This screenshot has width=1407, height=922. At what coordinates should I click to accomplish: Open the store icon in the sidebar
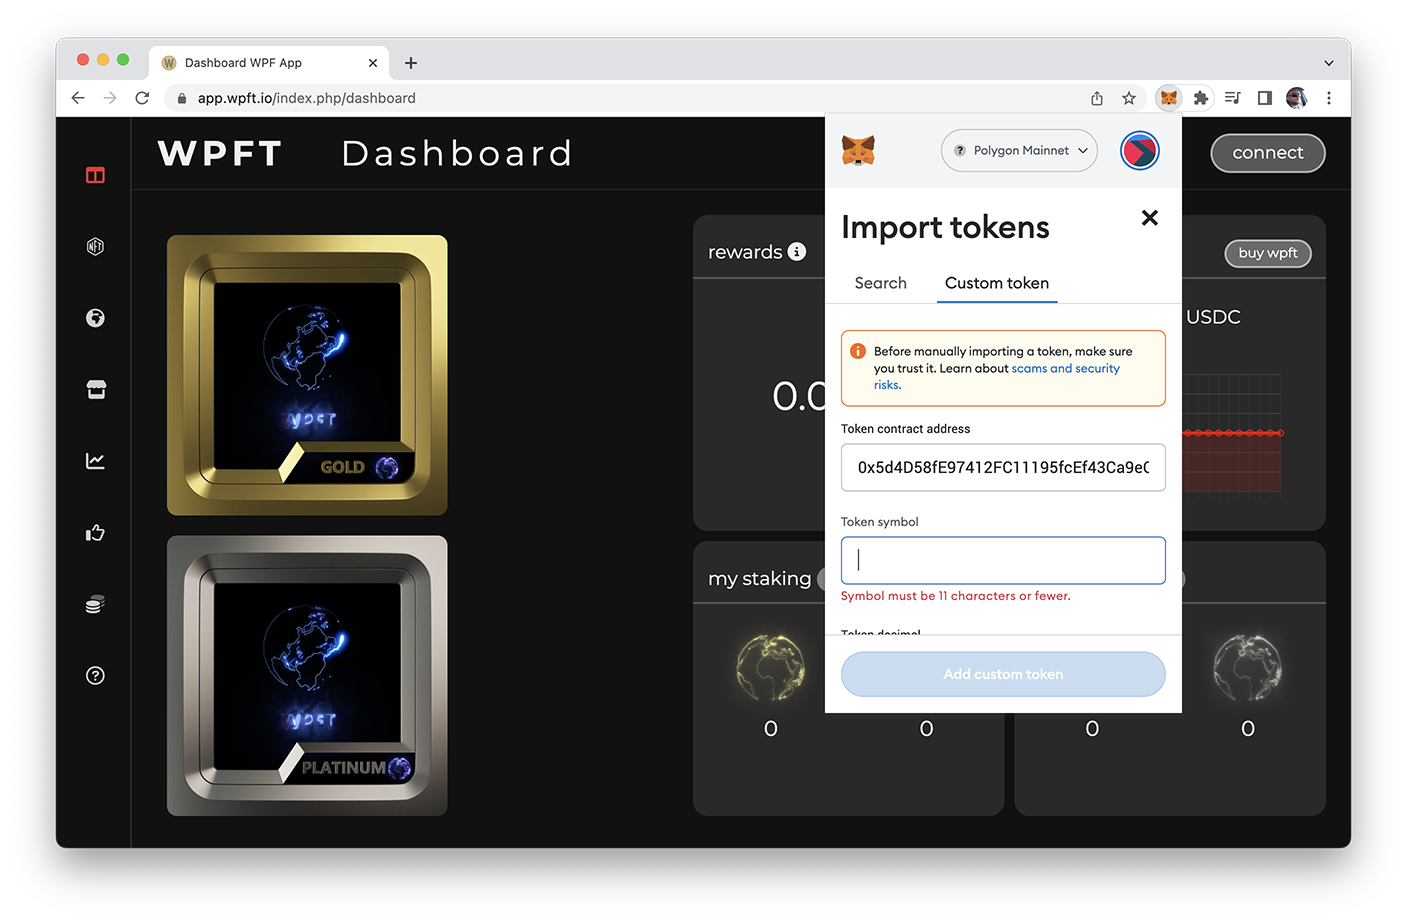click(96, 389)
